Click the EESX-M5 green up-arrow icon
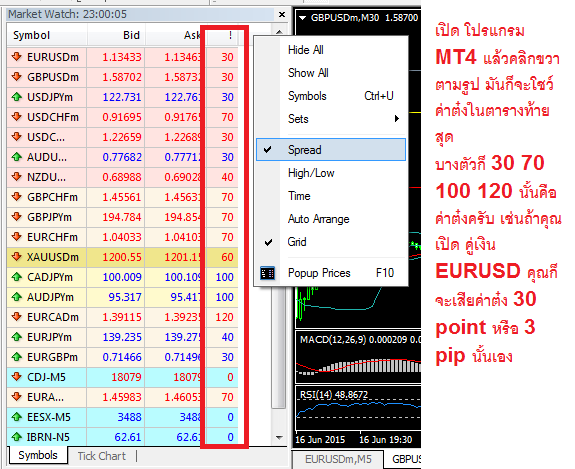This screenshot has height=469, width=575. (x=17, y=417)
